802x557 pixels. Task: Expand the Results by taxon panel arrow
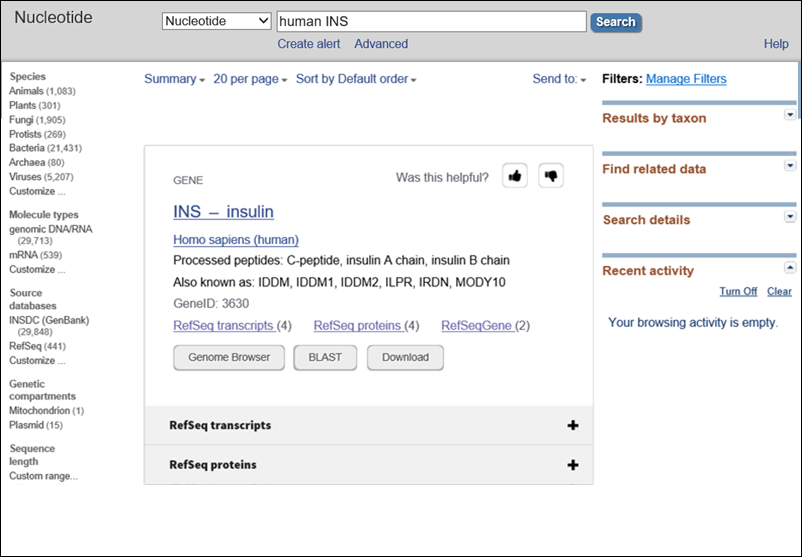coord(790,115)
